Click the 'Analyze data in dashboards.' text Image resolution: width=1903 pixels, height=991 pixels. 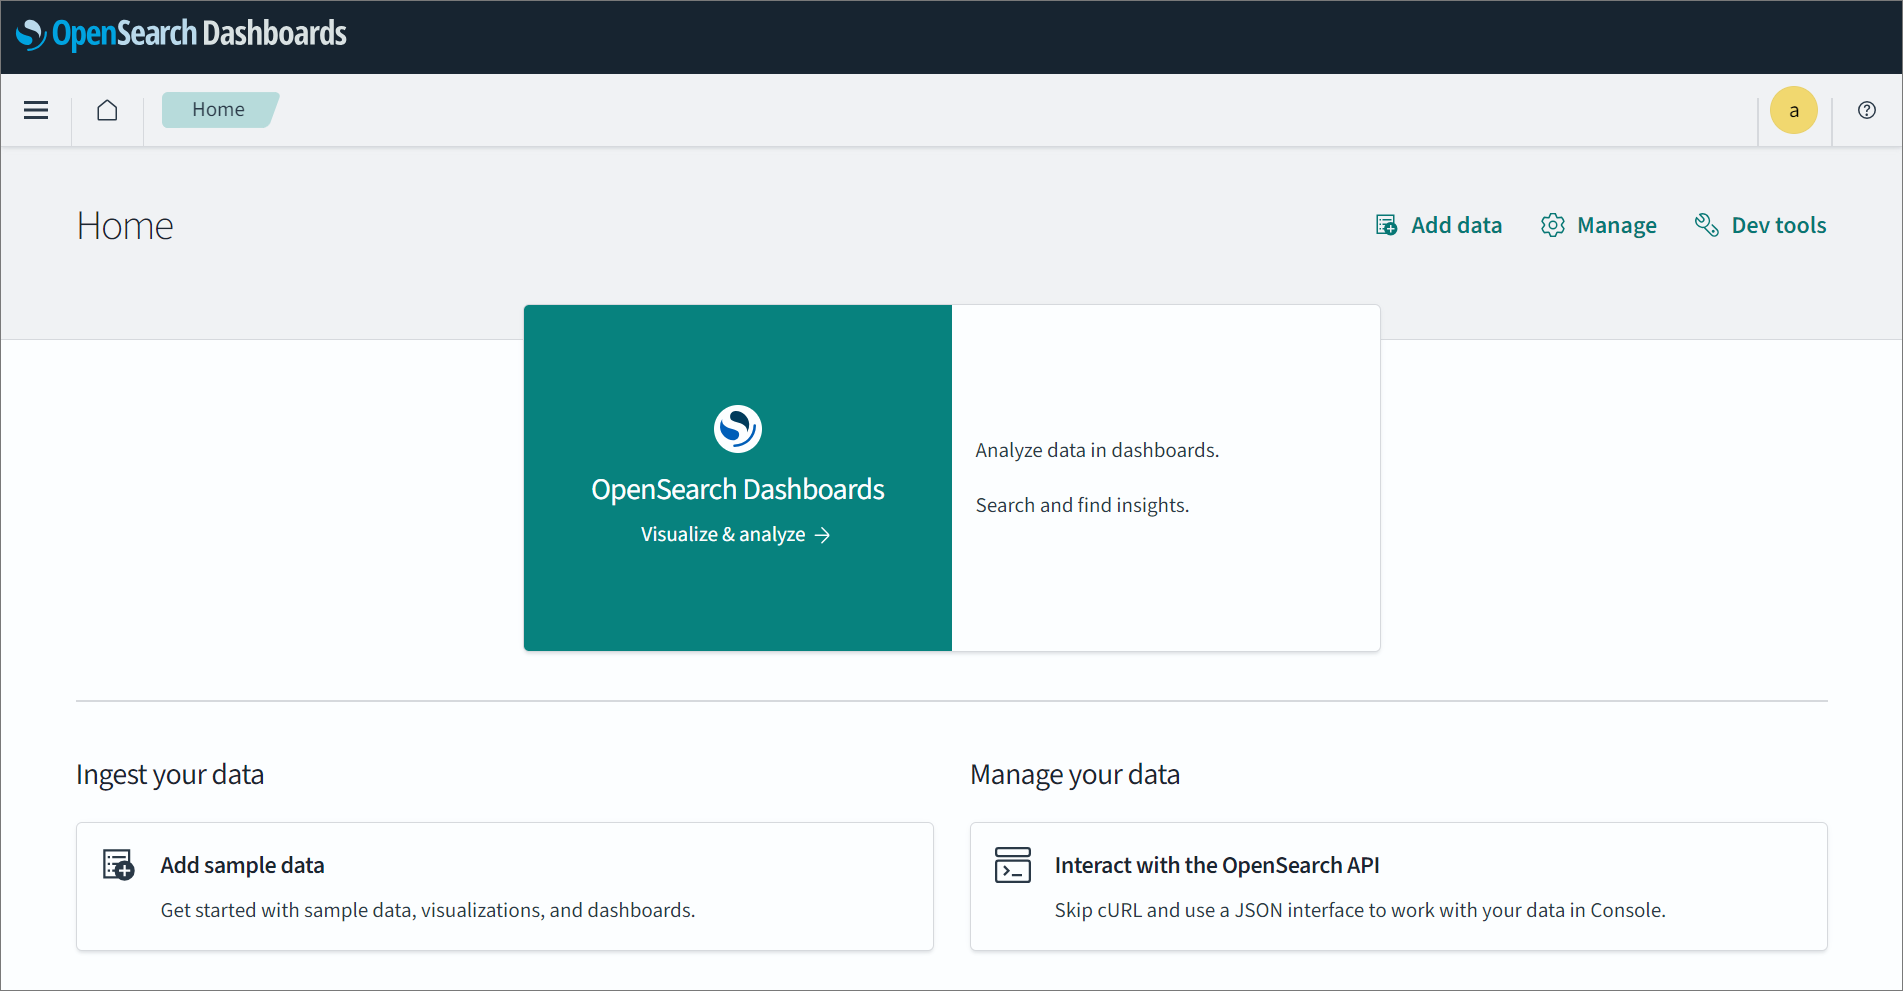[1097, 450]
